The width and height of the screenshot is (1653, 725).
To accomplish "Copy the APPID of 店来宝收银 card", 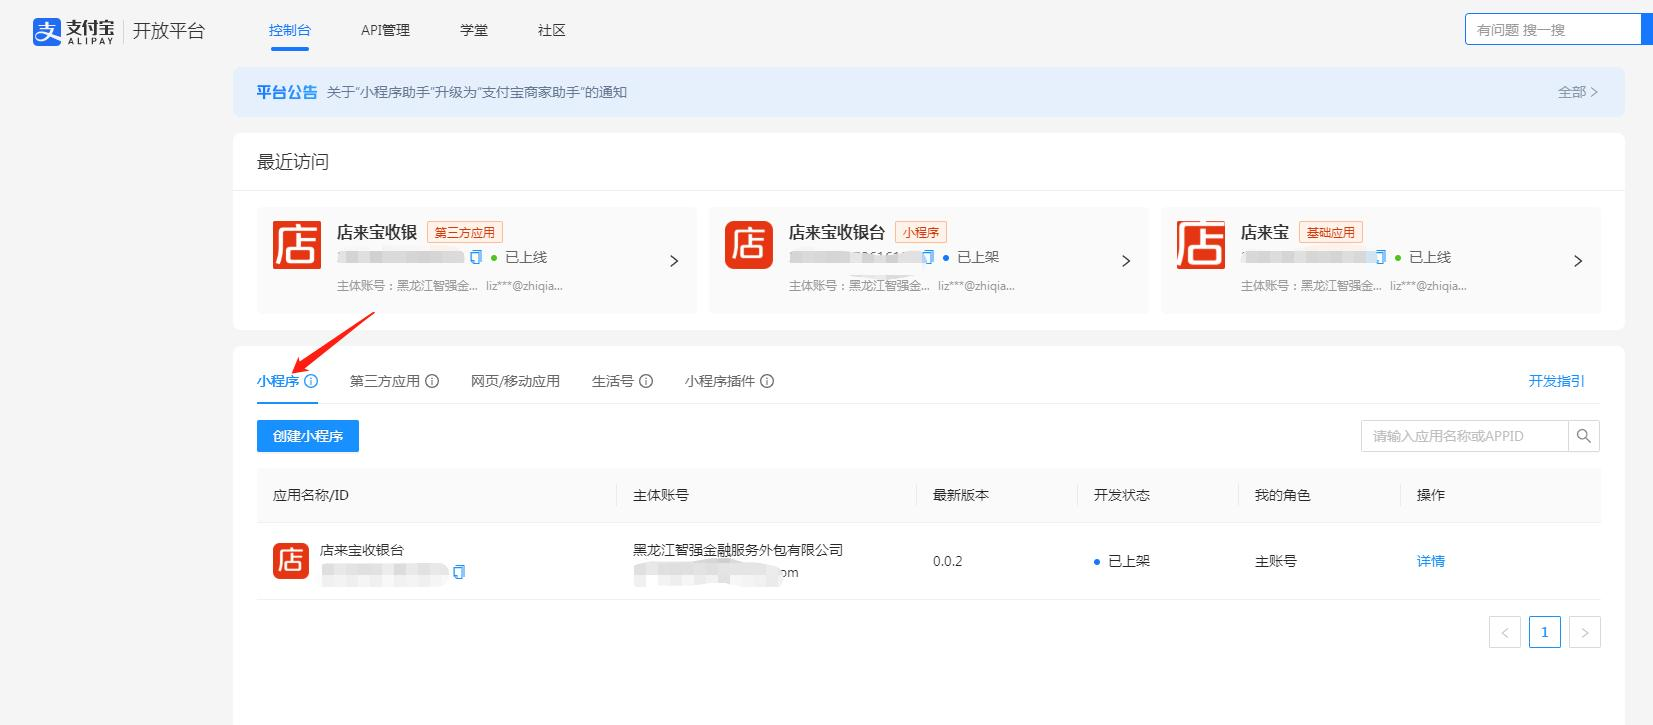I will pos(476,257).
